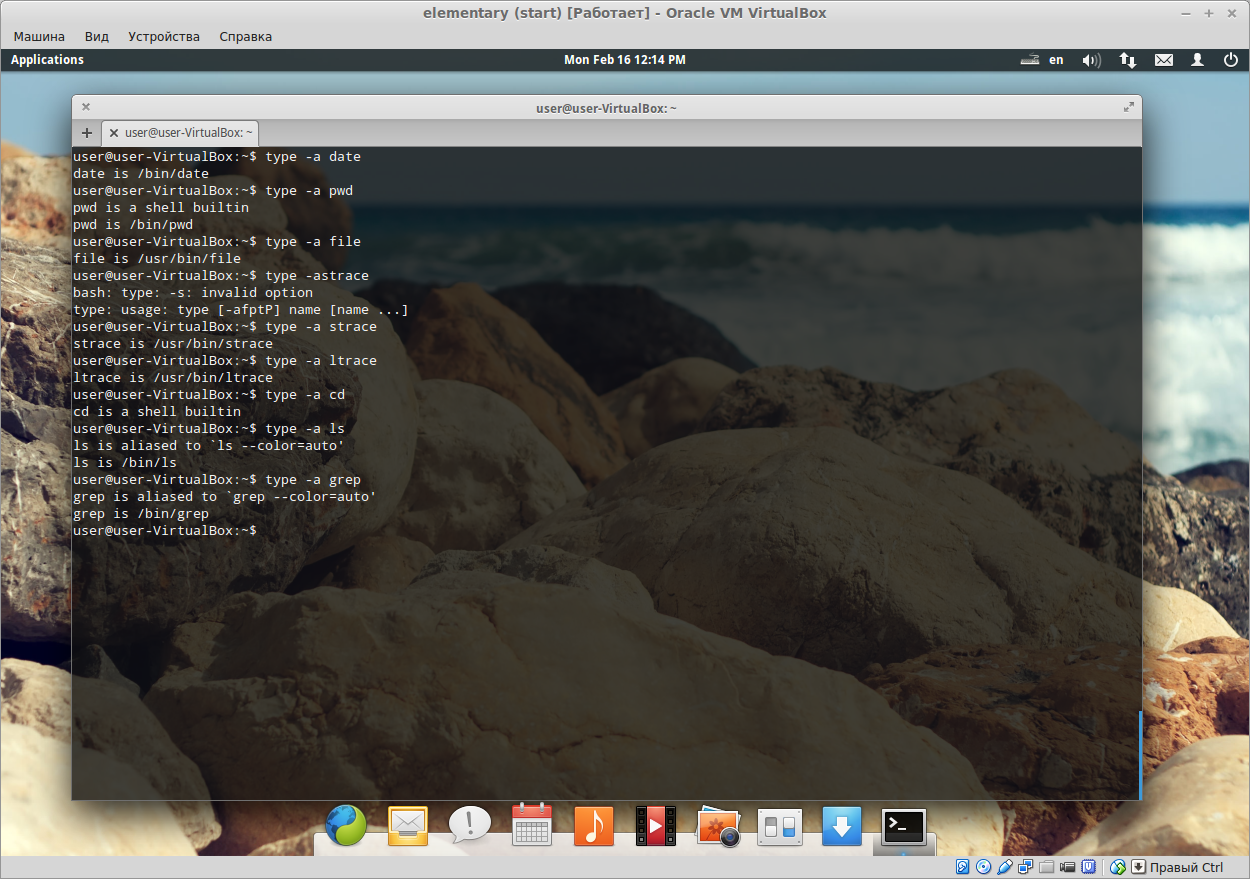Maximize the VirtualBox window with plus button

coord(1208,13)
